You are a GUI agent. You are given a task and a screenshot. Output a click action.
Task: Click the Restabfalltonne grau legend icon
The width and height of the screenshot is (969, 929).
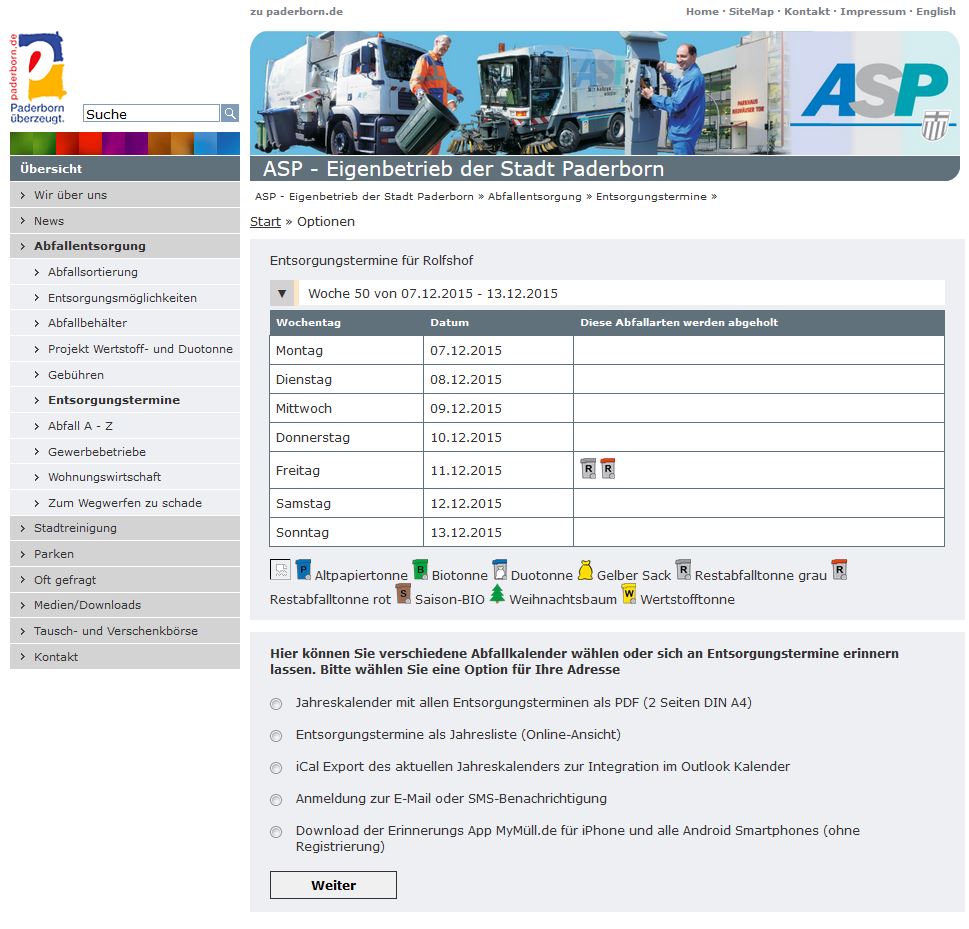coord(683,569)
